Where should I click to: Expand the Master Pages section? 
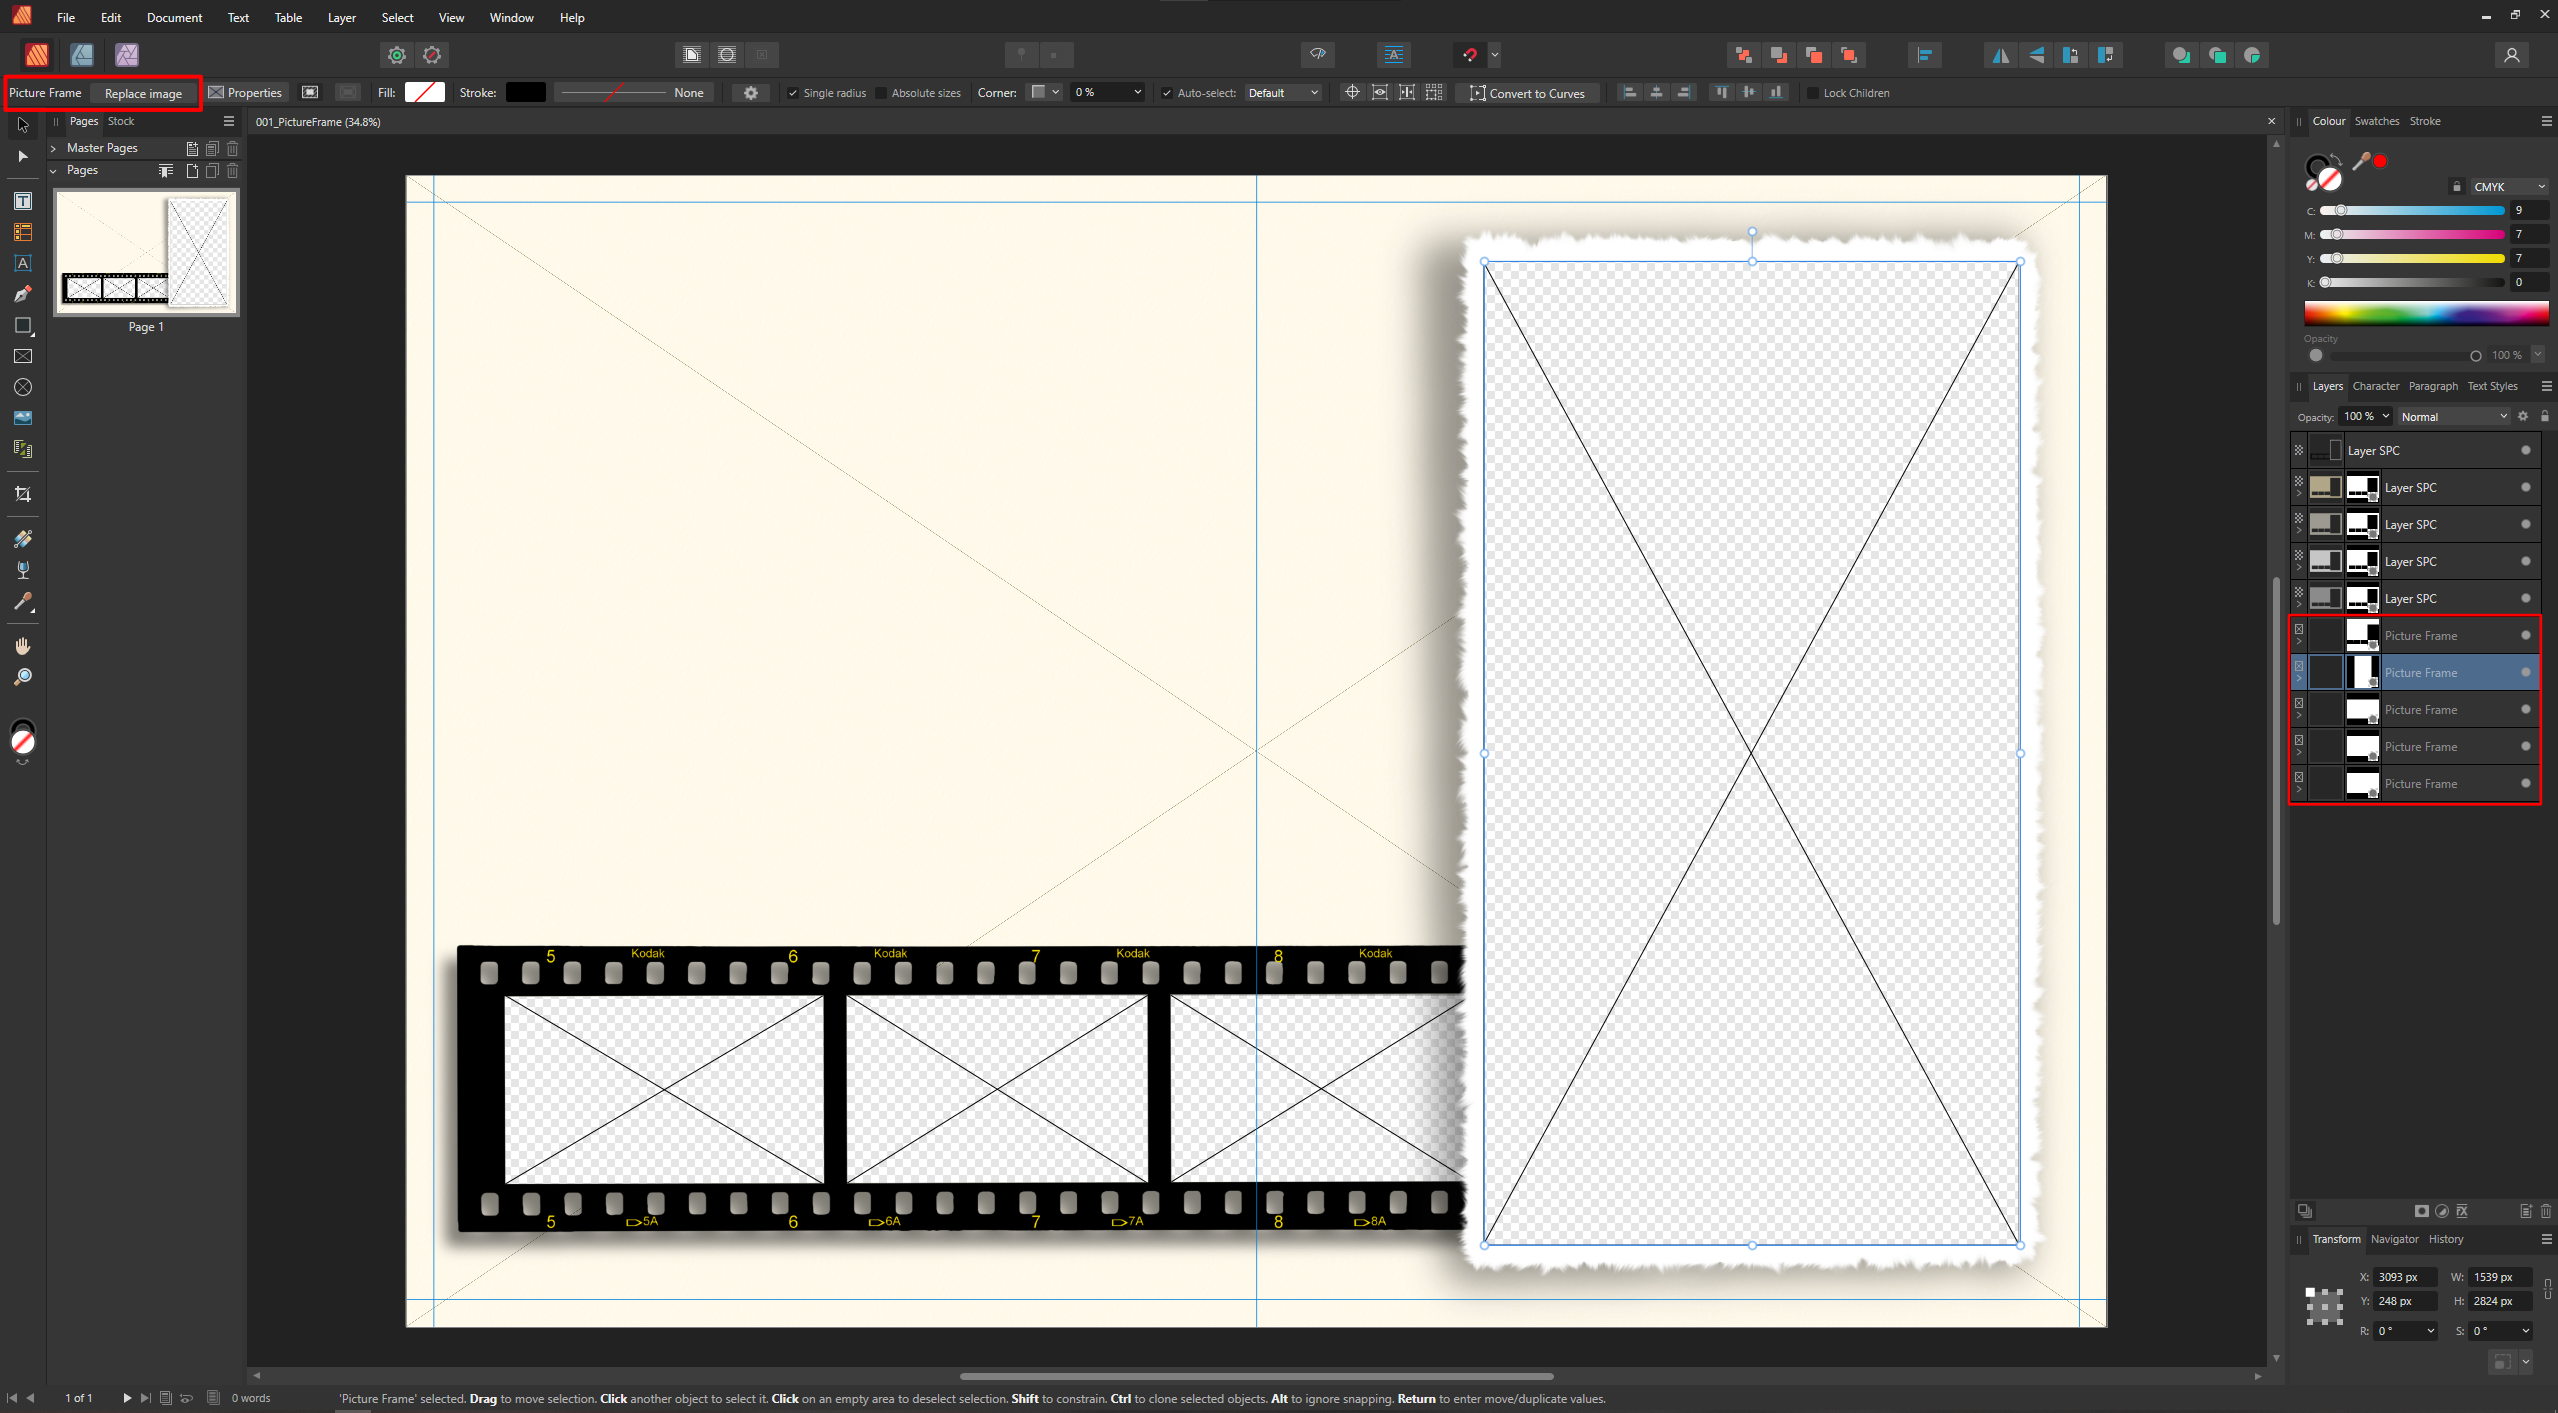point(54,148)
